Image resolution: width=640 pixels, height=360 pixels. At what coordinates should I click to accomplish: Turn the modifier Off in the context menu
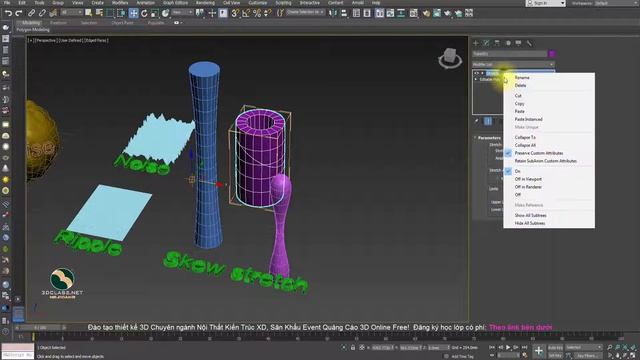pyautogui.click(x=518, y=195)
